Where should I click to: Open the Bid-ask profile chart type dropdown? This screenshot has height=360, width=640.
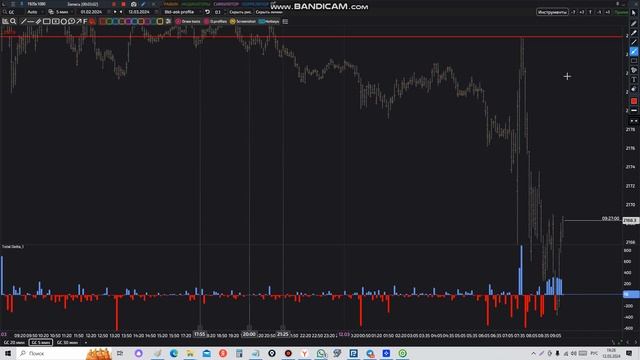tap(182, 12)
